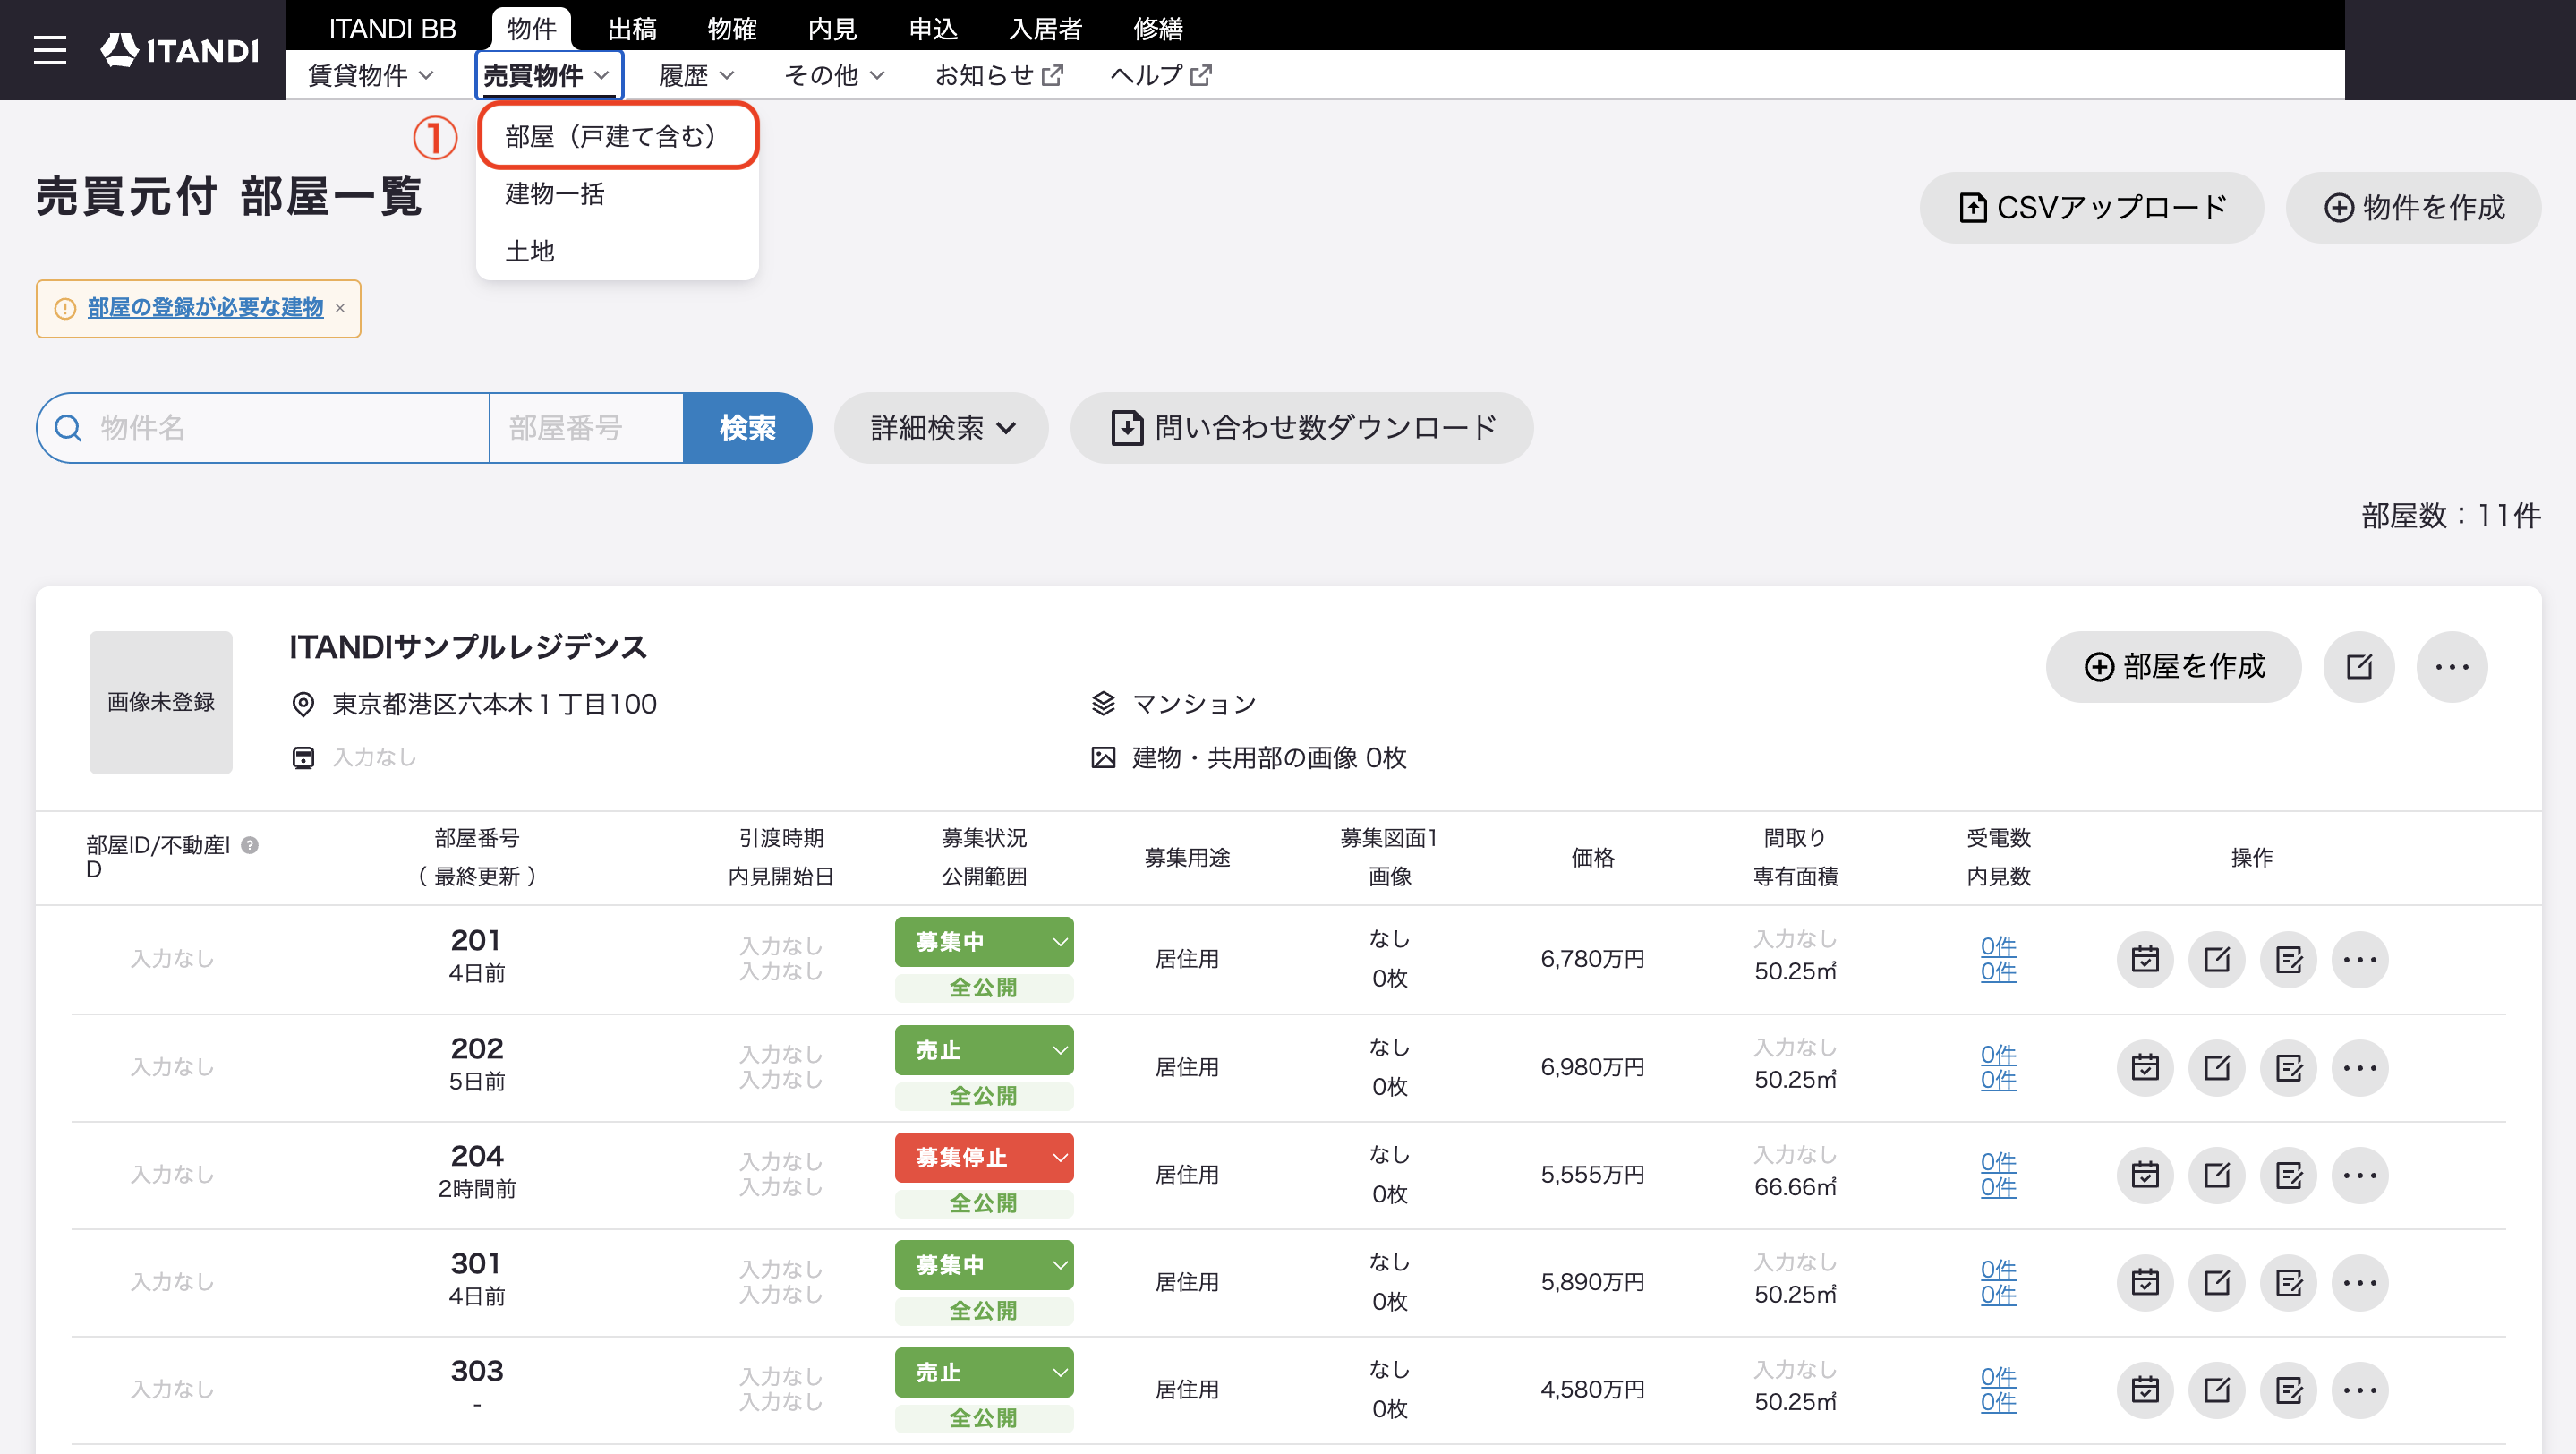Click the calendar icon for room 201
This screenshot has height=1454, width=2576.
(x=2145, y=959)
